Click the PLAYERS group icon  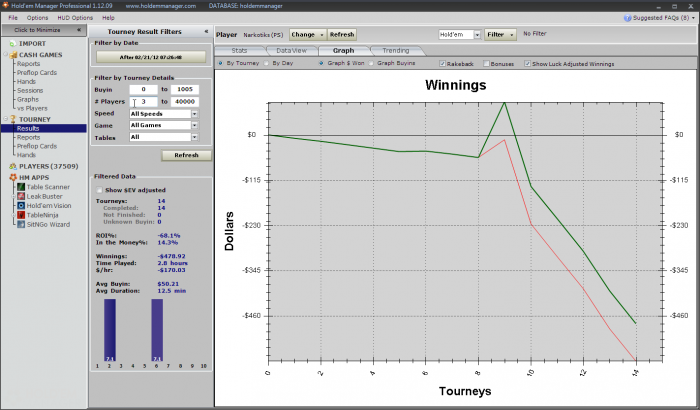[13, 166]
